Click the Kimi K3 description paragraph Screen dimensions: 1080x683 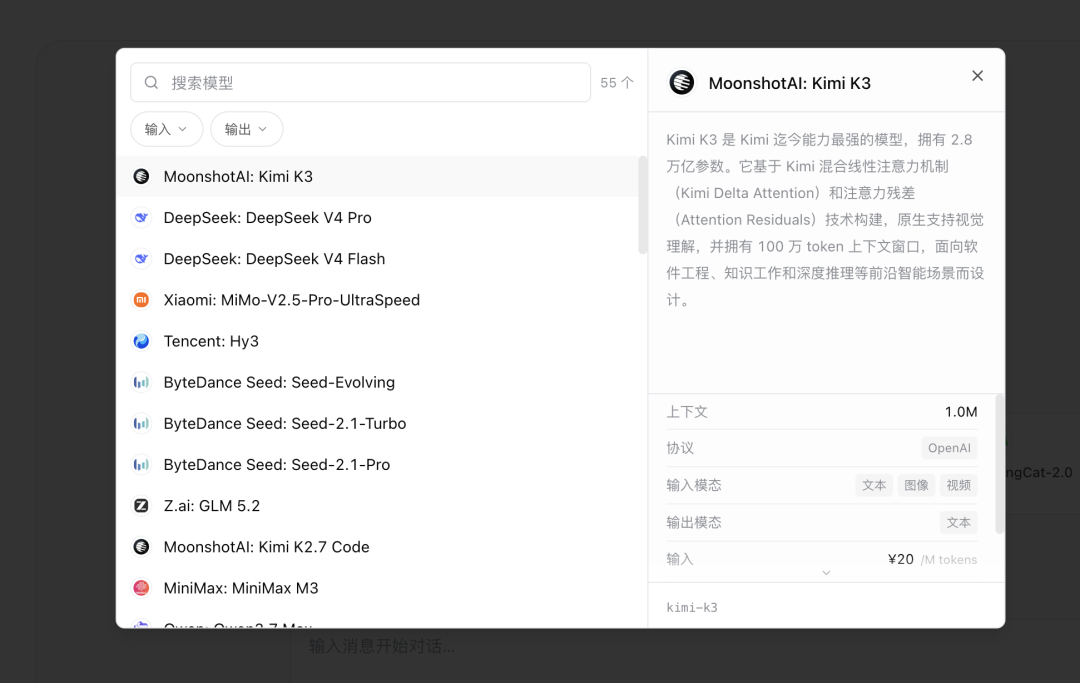tap(824, 220)
